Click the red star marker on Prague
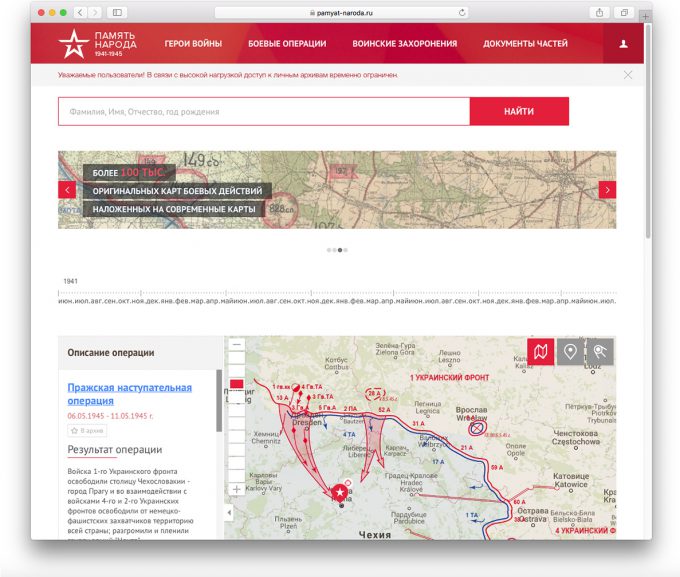680x577 pixels. click(340, 493)
